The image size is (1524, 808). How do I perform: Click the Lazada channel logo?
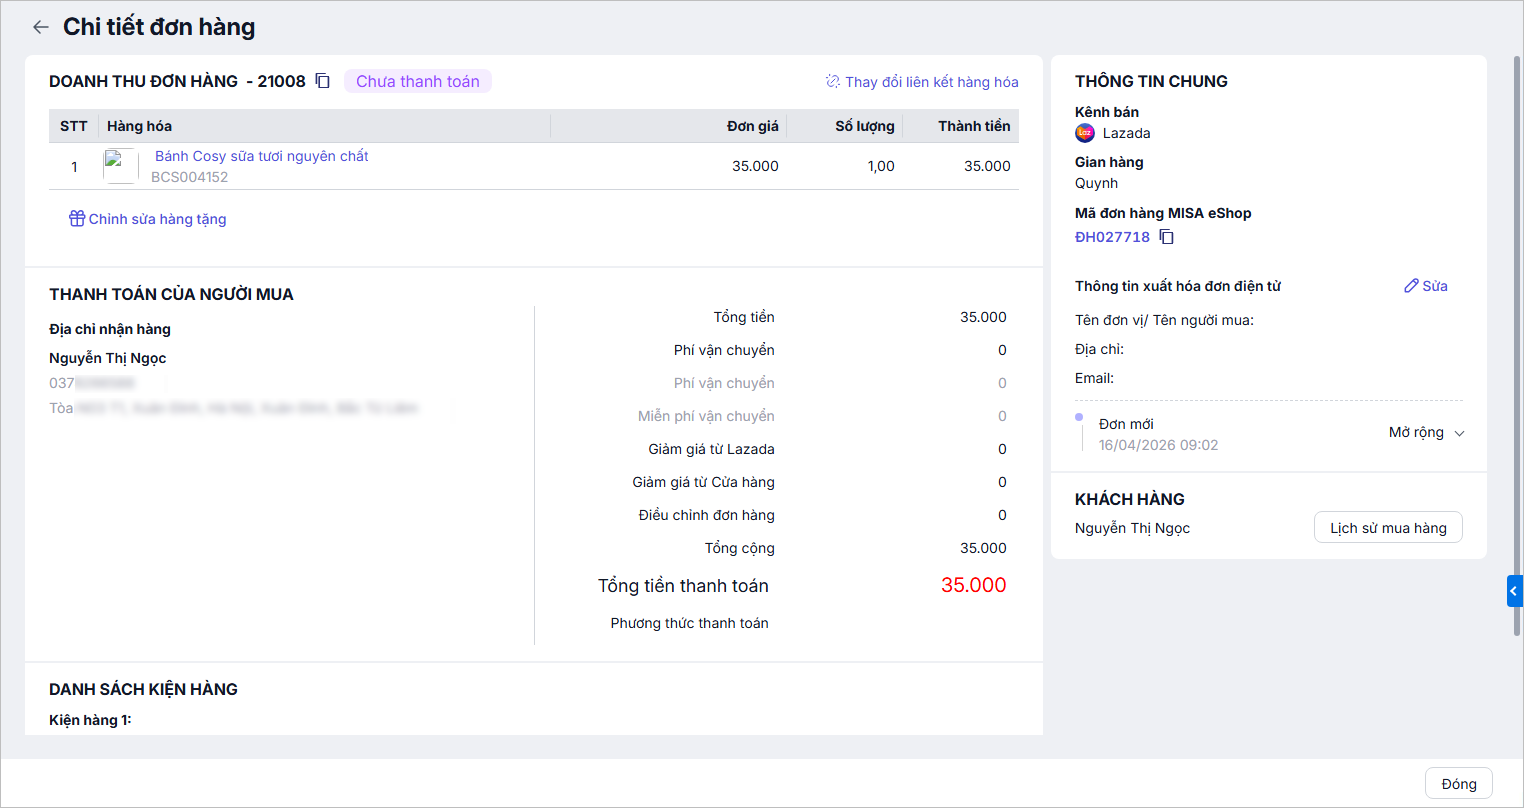[x=1085, y=133]
